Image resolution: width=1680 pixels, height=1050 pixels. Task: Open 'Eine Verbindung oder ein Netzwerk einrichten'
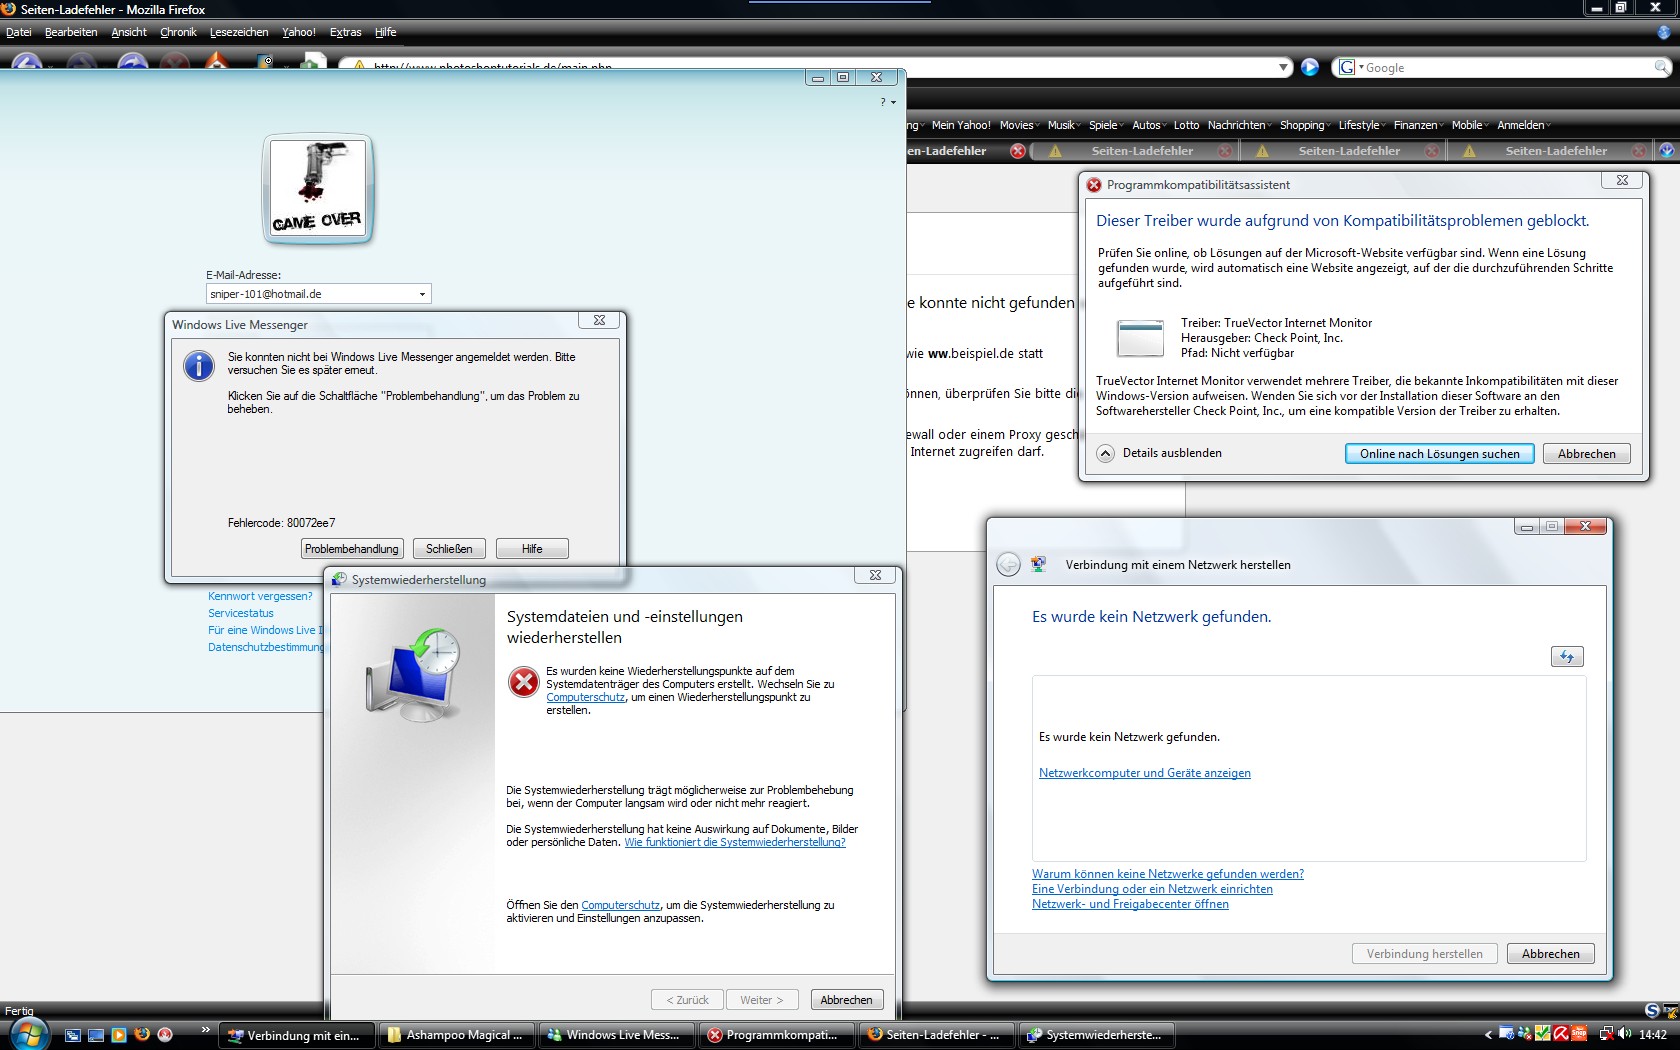[x=1152, y=889]
